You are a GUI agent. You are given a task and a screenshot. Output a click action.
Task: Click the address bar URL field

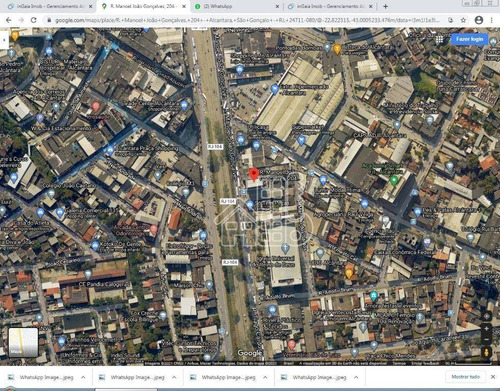[x=247, y=20]
